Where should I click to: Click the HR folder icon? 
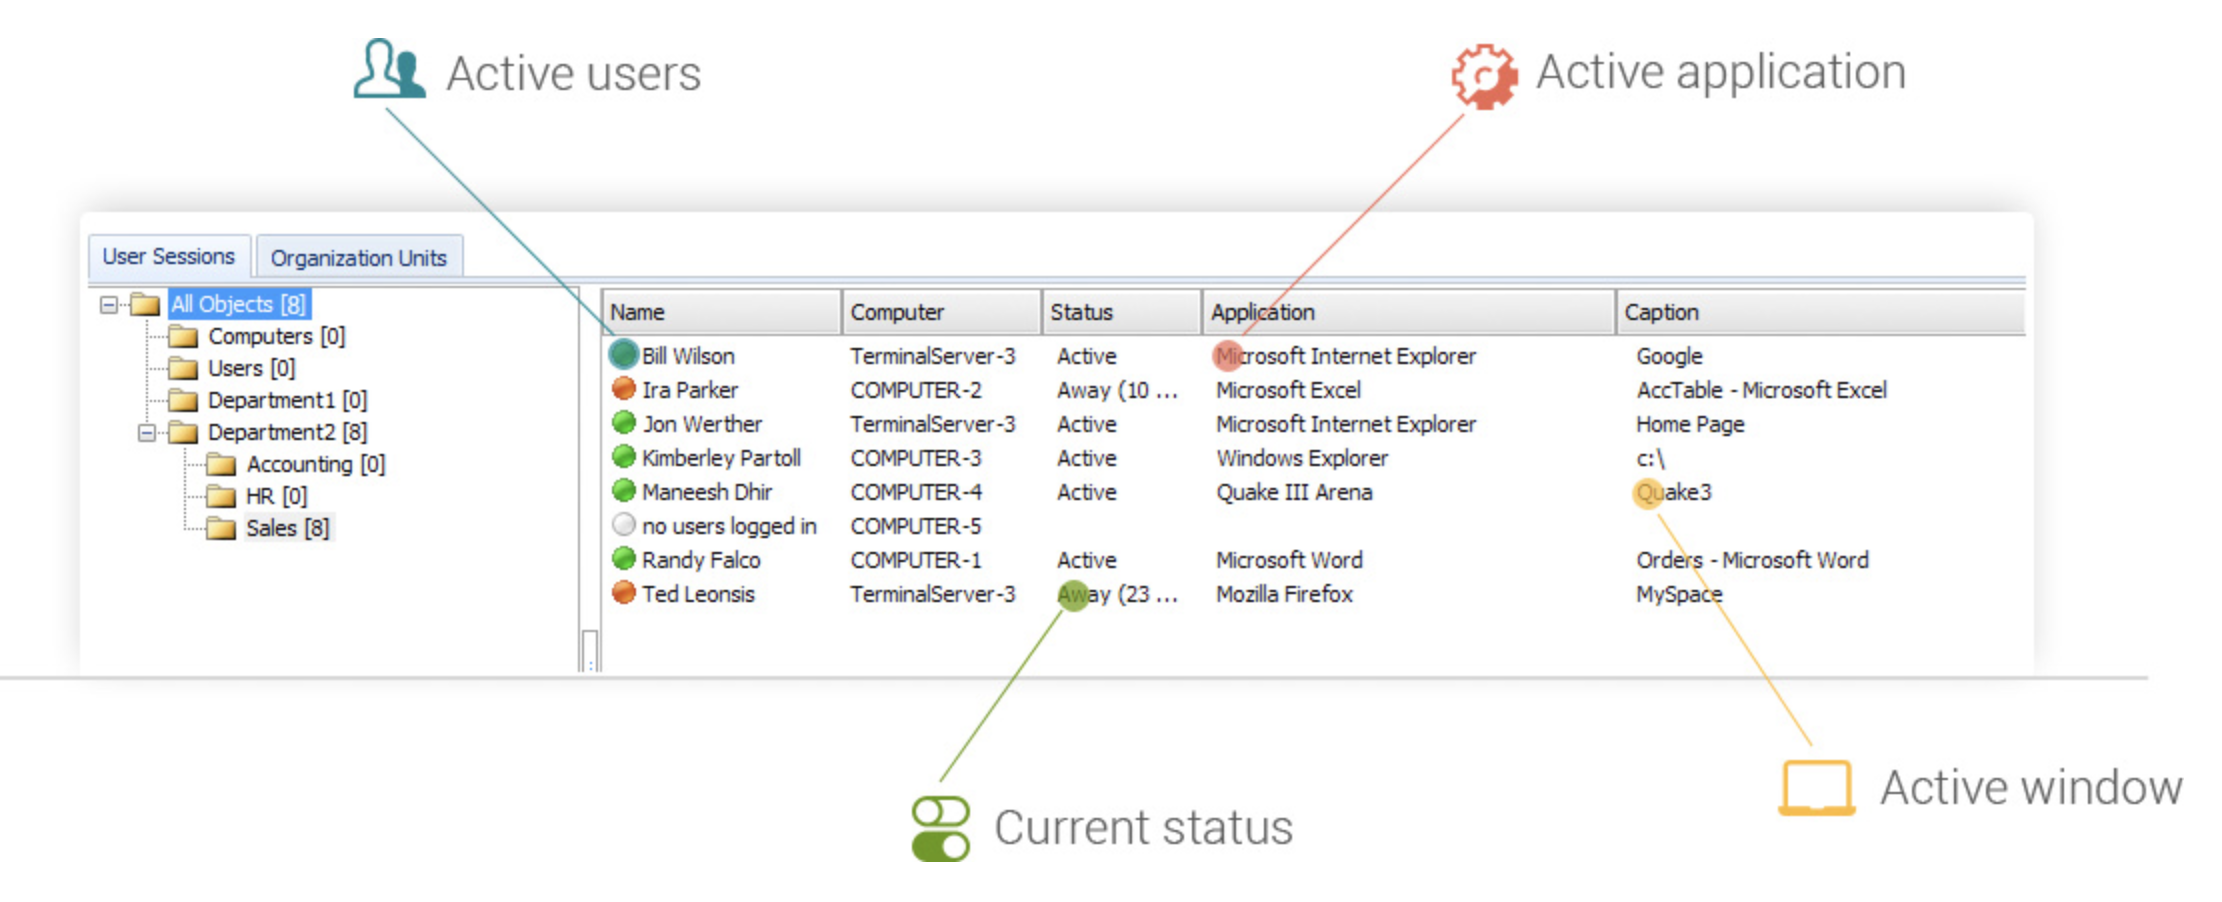pos(221,496)
